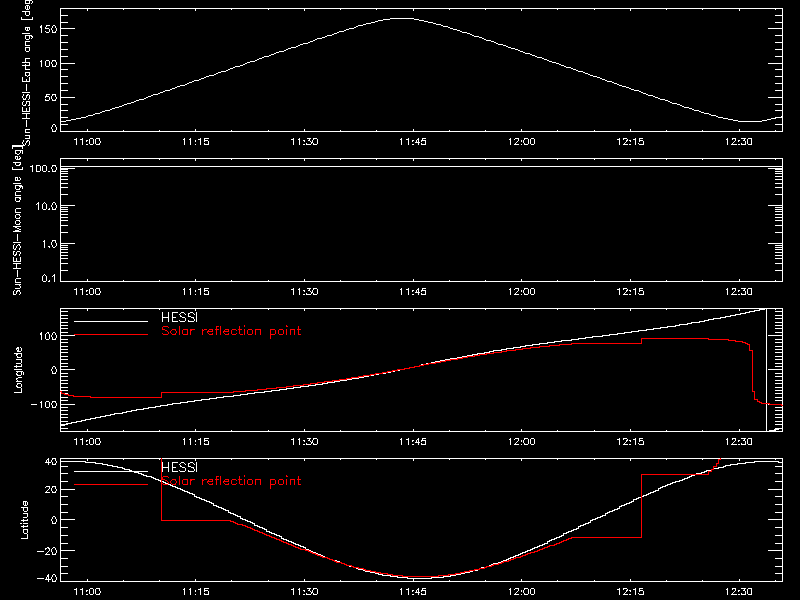Viewport: 800px width, 600px height.
Task: Select the 0 tick label on Longitude plot
Action: pyautogui.click(x=54, y=370)
